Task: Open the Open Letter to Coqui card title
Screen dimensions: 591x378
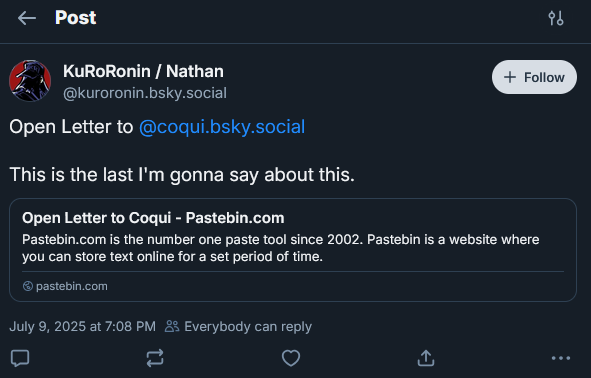Action: [153, 218]
